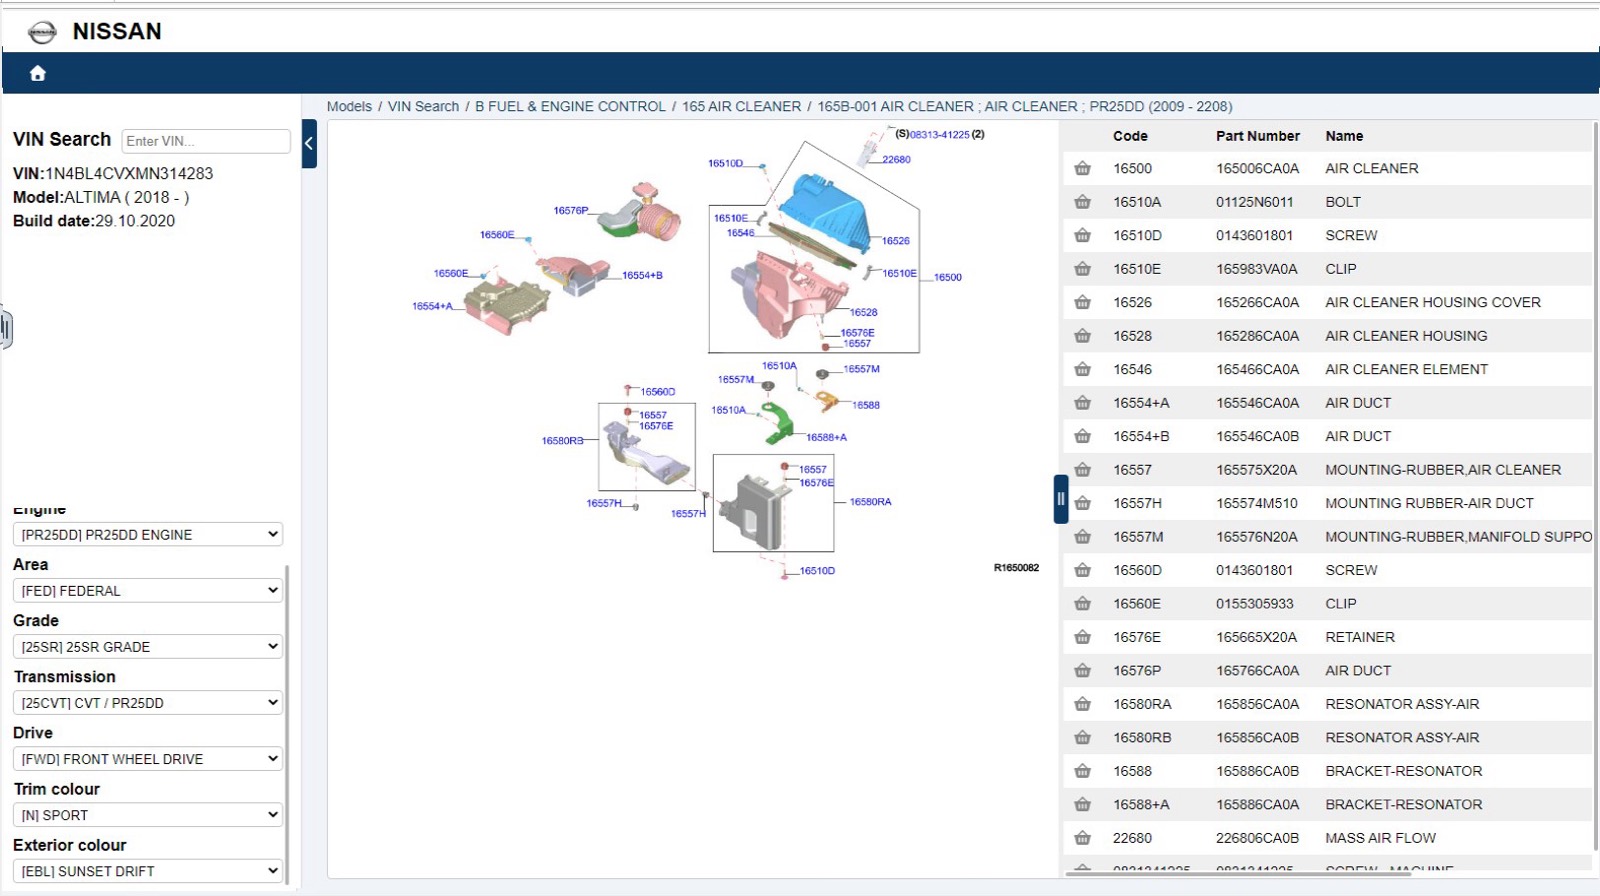Click AIR CLEANER ELEMENT part name
1600x896 pixels.
point(1406,370)
